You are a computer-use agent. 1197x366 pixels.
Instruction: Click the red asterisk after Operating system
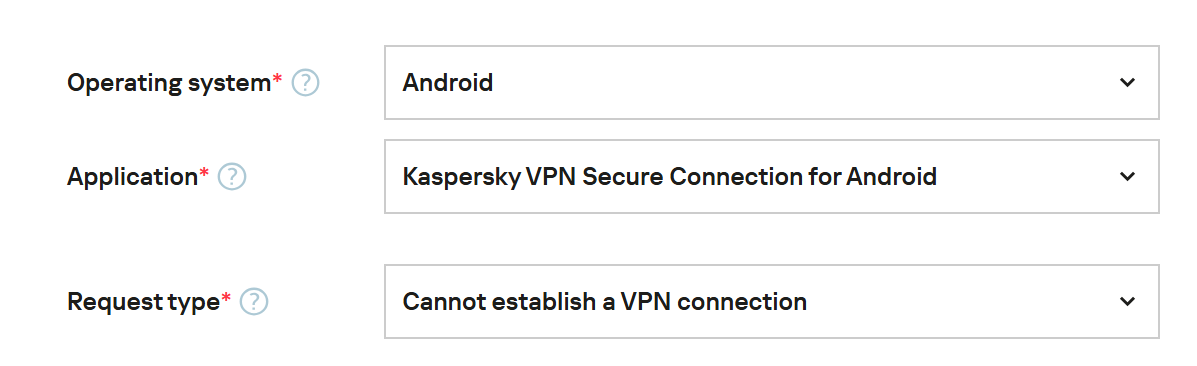(277, 78)
